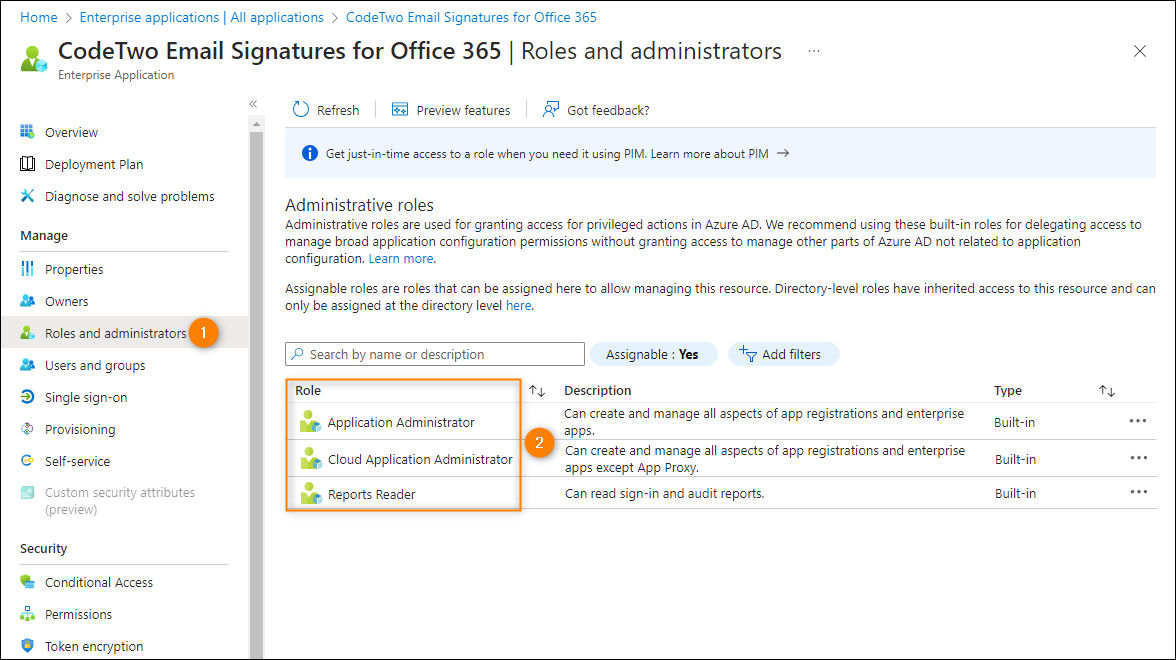Image resolution: width=1176 pixels, height=660 pixels.
Task: Follow the 'here' directory level link
Action: coord(518,305)
